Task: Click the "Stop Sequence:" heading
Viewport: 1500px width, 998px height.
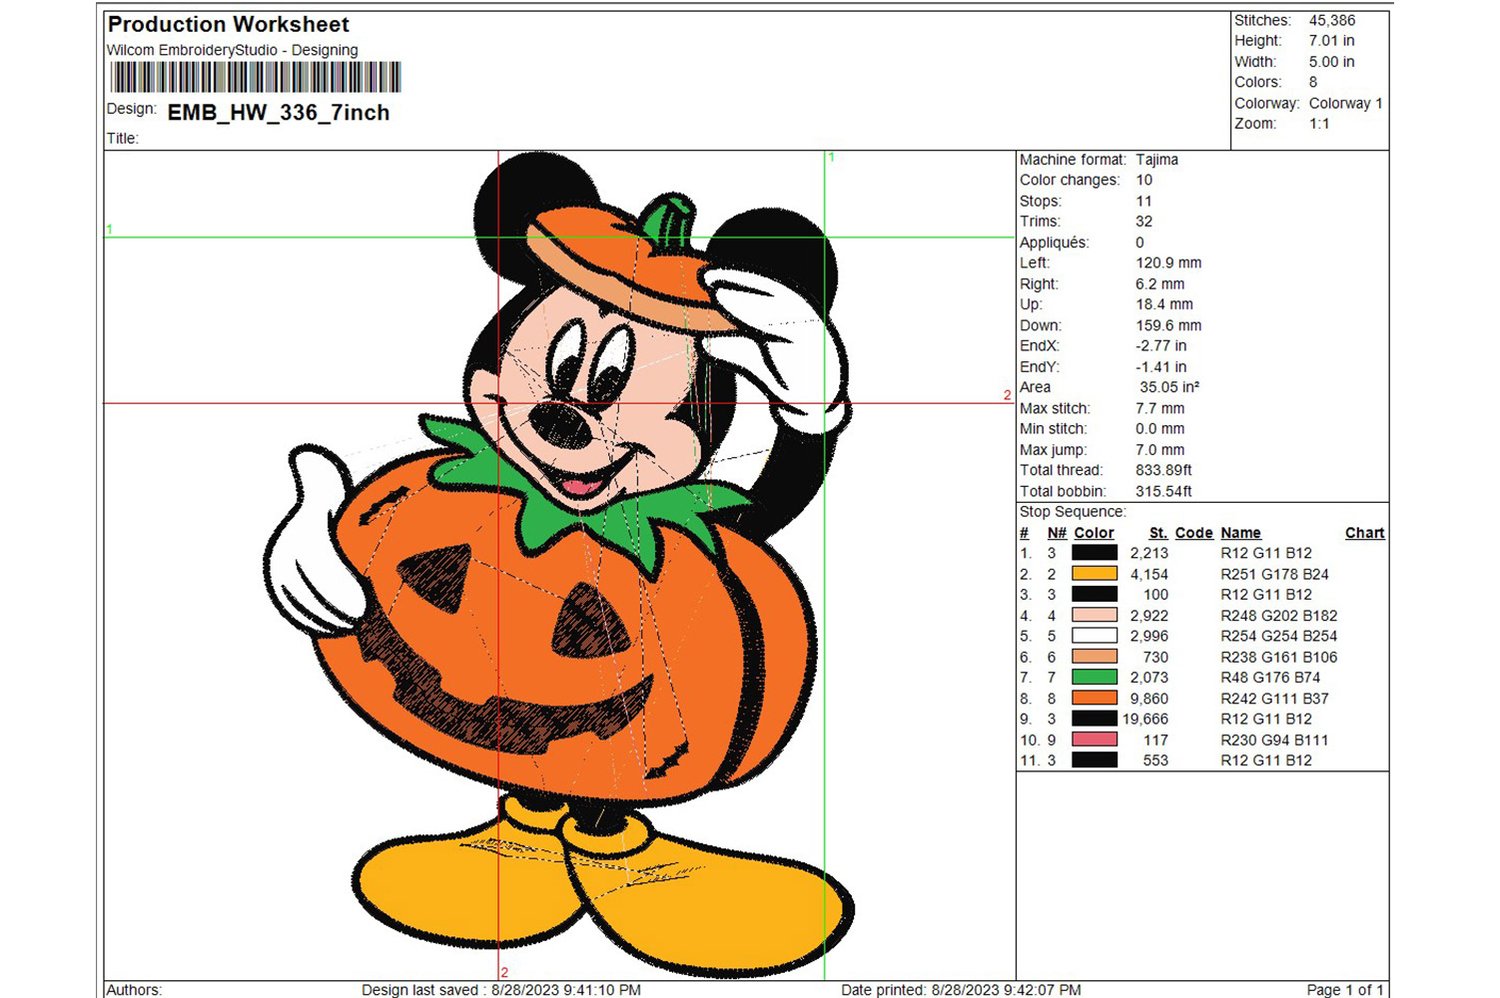Action: (1073, 512)
